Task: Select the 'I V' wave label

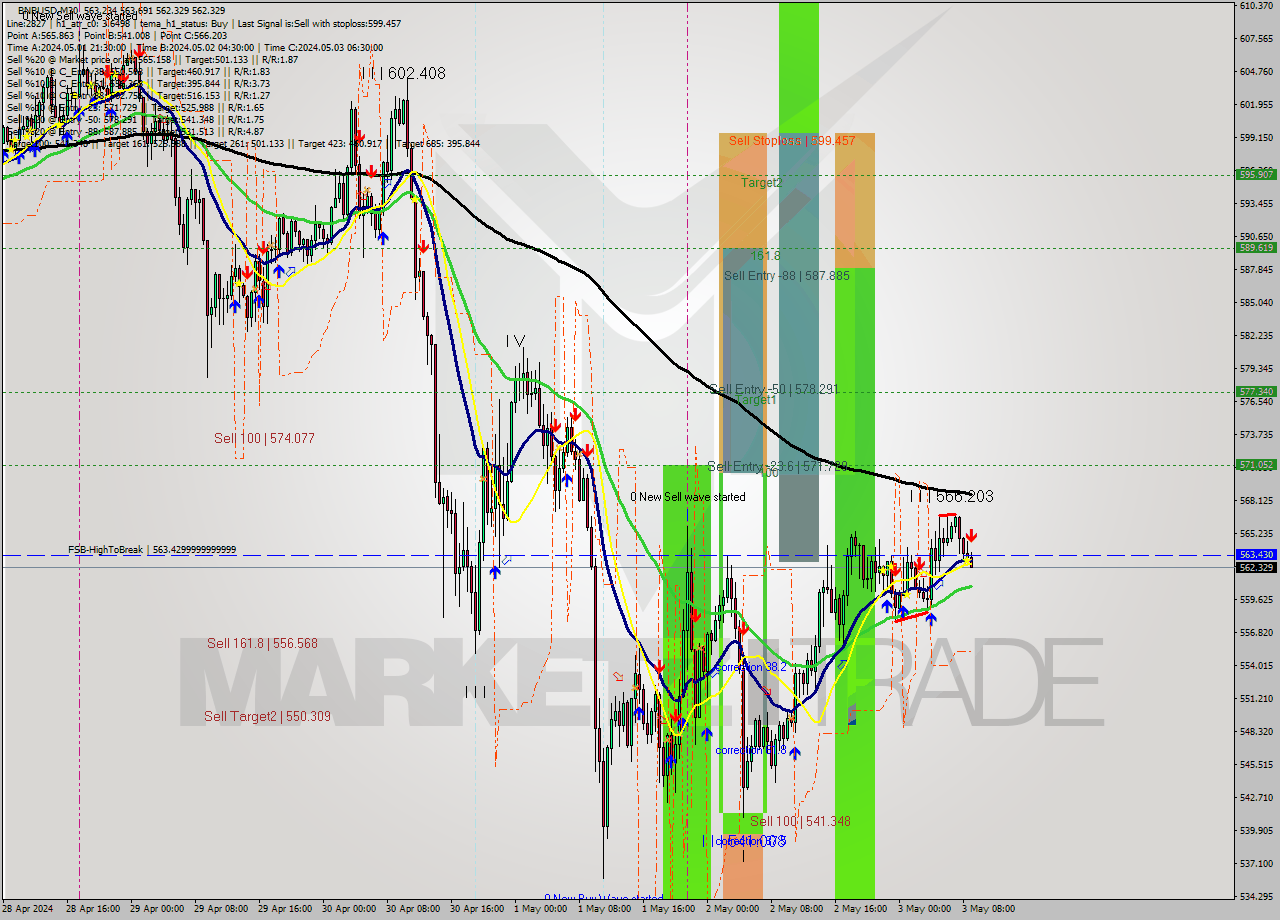Action: tap(515, 341)
